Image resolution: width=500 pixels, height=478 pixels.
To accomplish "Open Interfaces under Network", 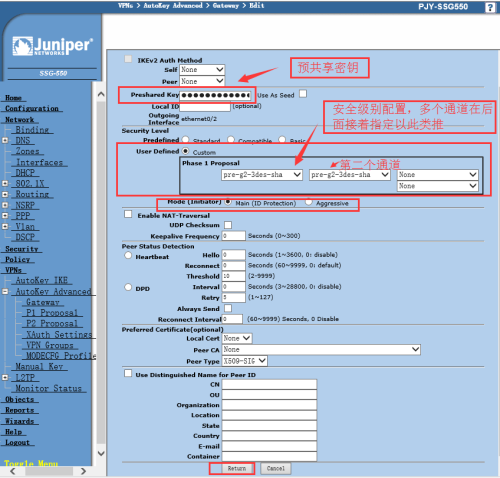I will point(39,162).
